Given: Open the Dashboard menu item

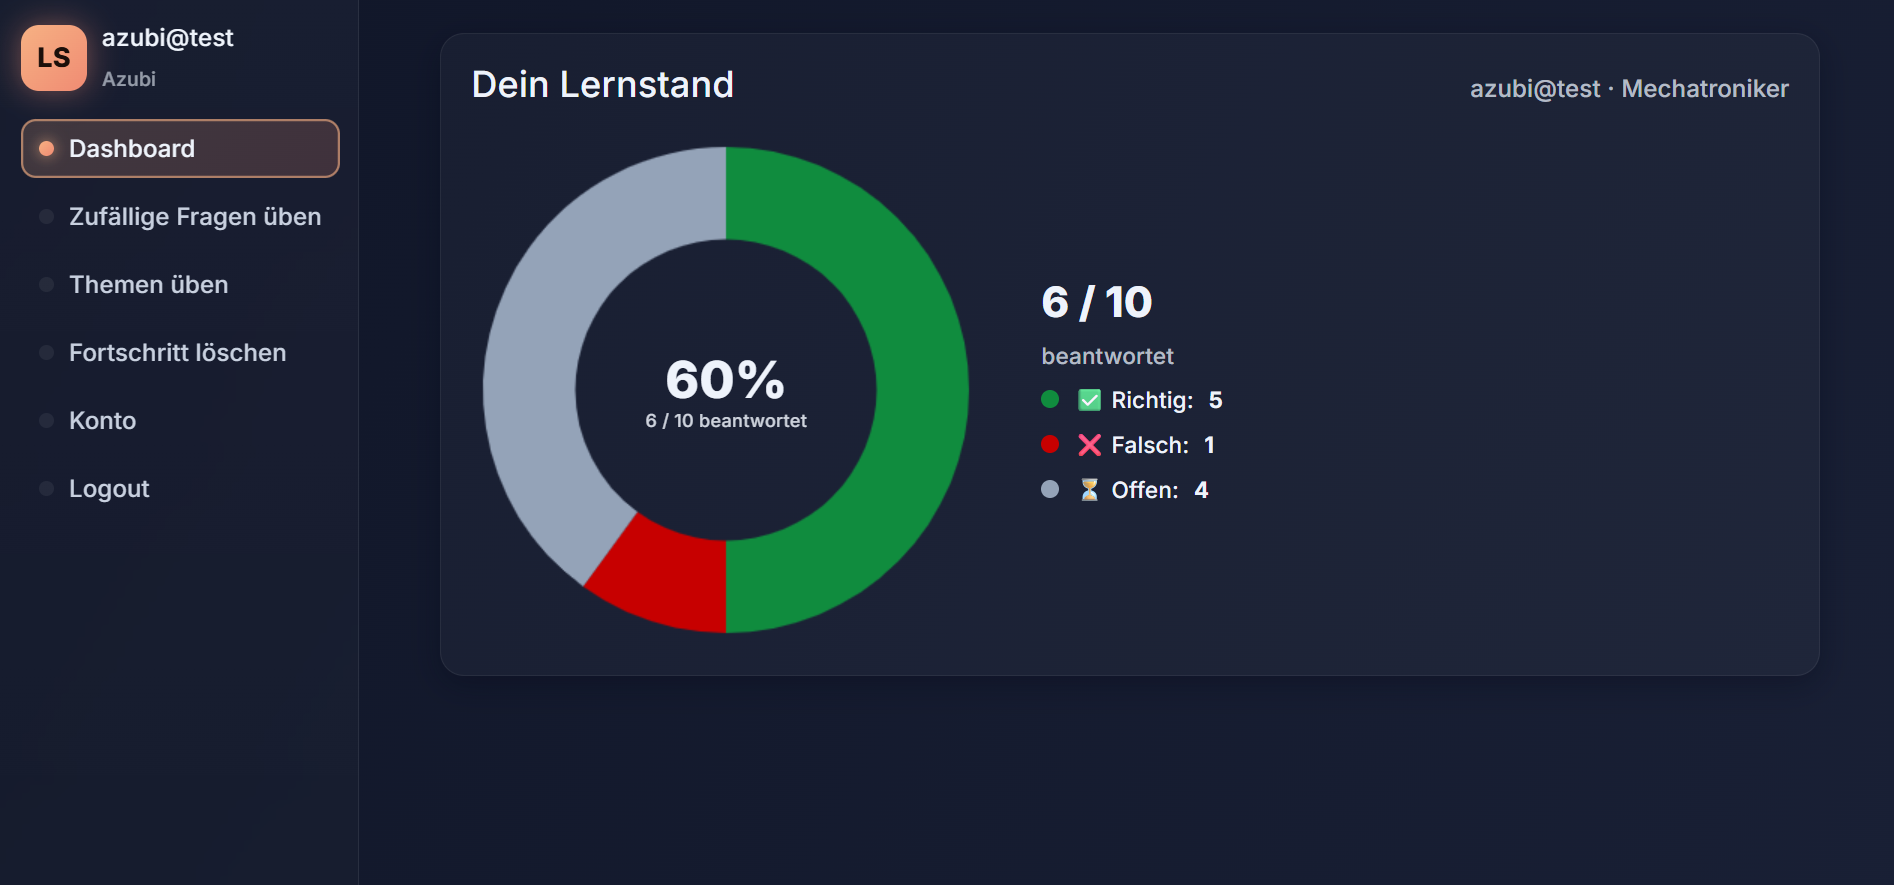Looking at the screenshot, I should [x=132, y=149].
